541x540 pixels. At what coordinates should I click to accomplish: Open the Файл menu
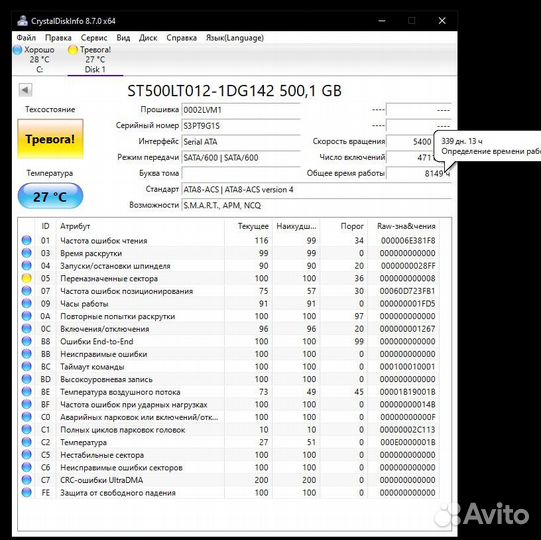tap(26, 38)
